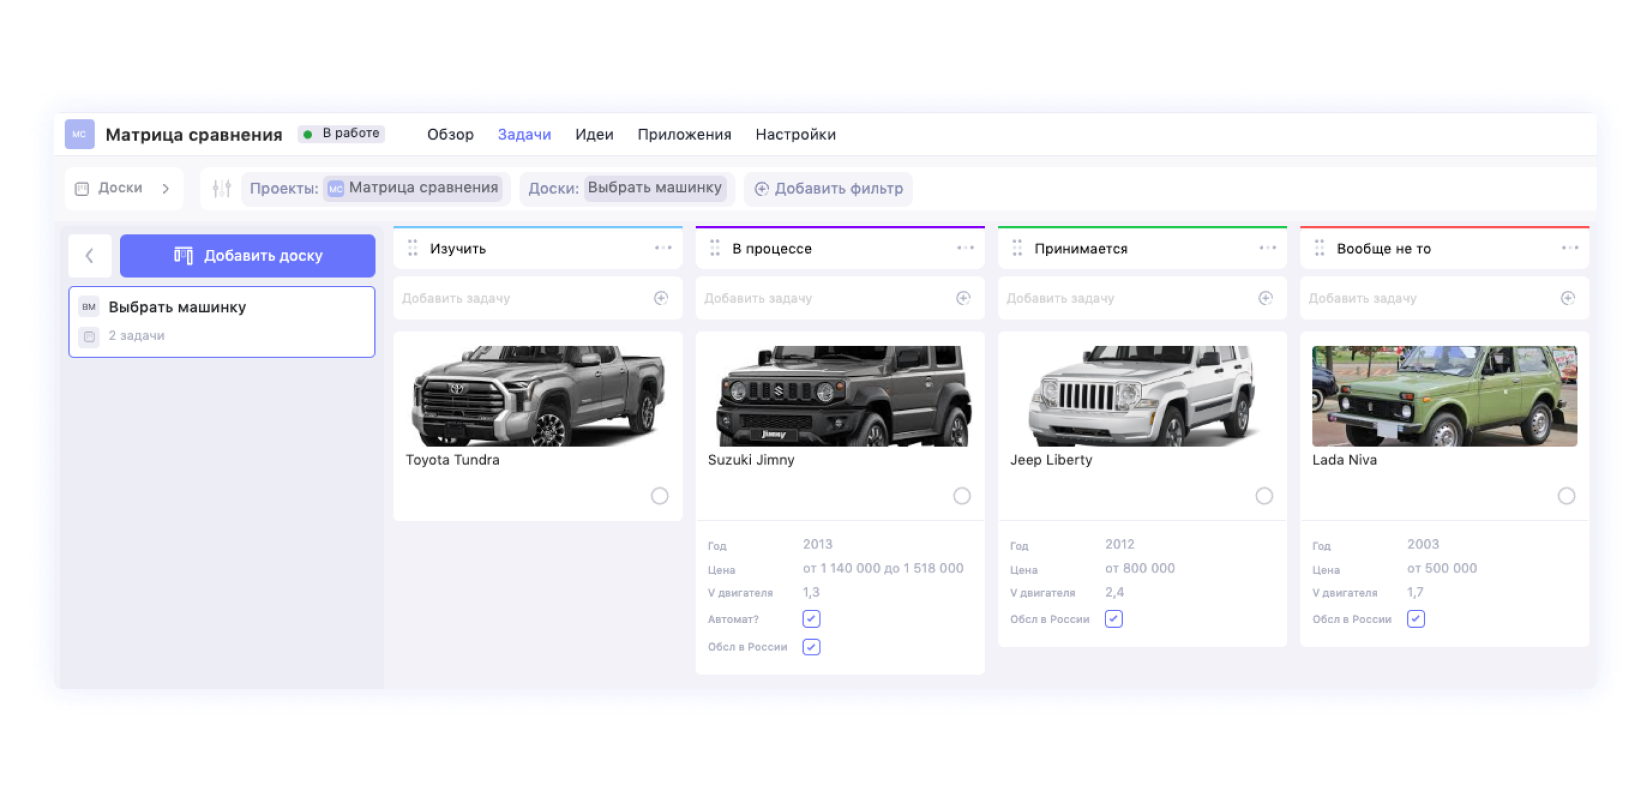Click the Добавить доску button
Image resolution: width=1650 pixels, height=800 pixels.
[248, 256]
